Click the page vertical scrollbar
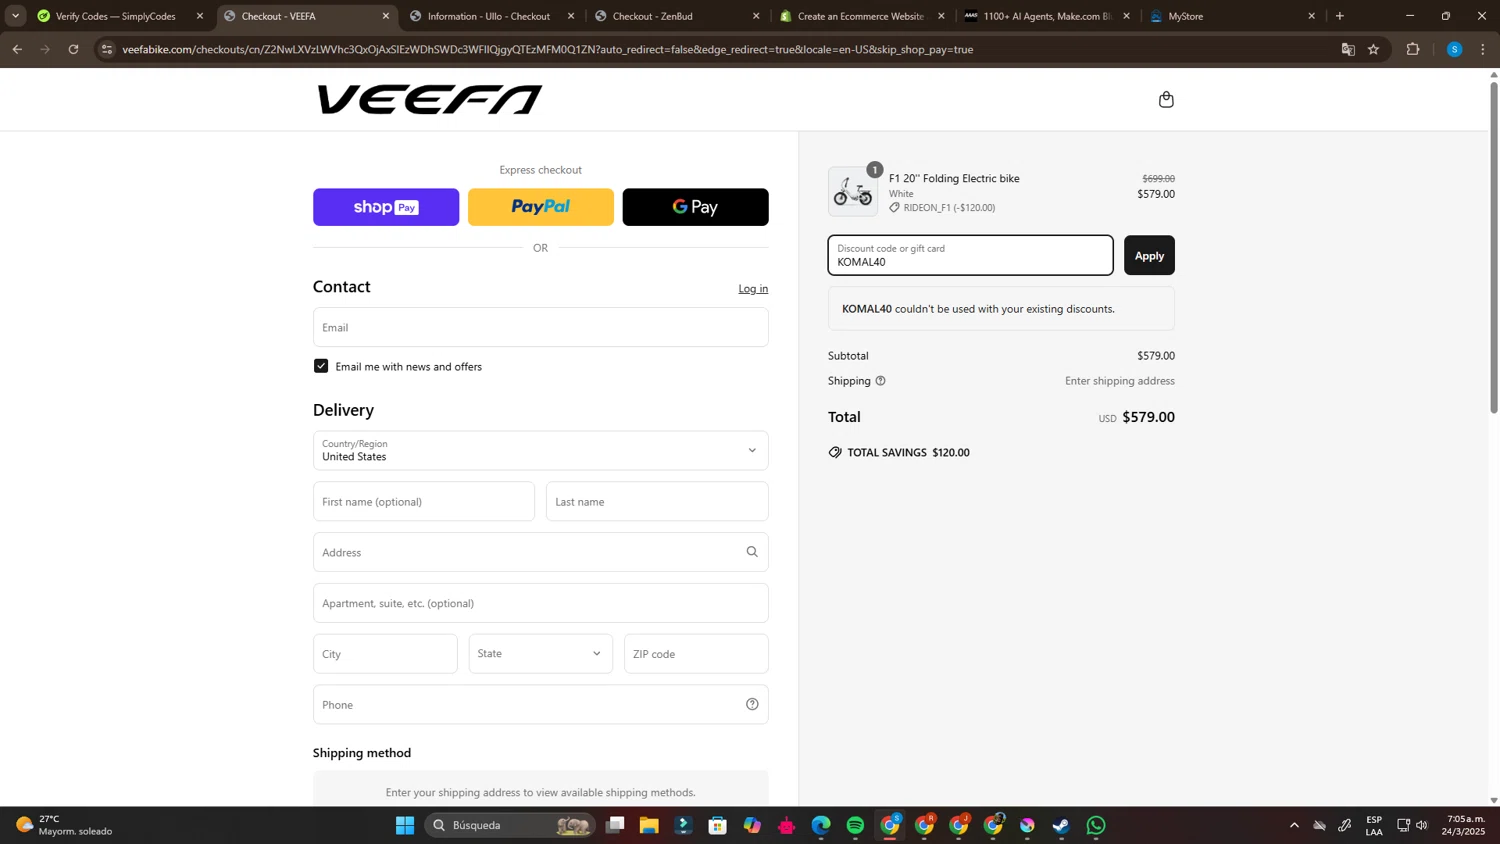This screenshot has width=1500, height=844. (x=1494, y=247)
